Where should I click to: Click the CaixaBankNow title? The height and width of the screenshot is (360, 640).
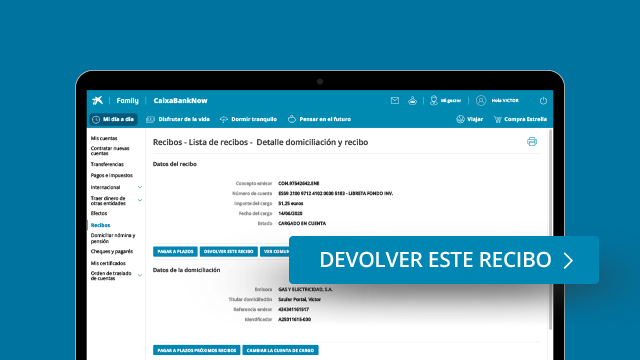[x=180, y=100]
